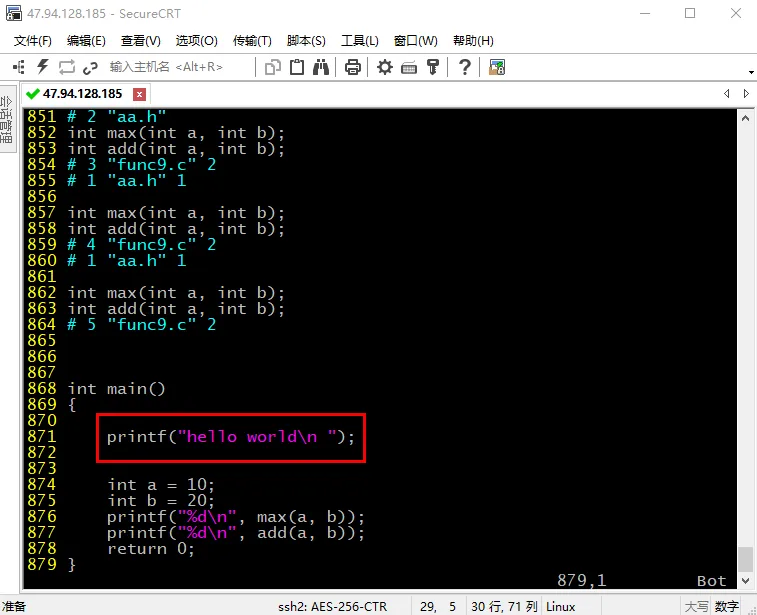
Task: Open the Session Manager toolbar icon
Action: pyautogui.click(x=19, y=67)
